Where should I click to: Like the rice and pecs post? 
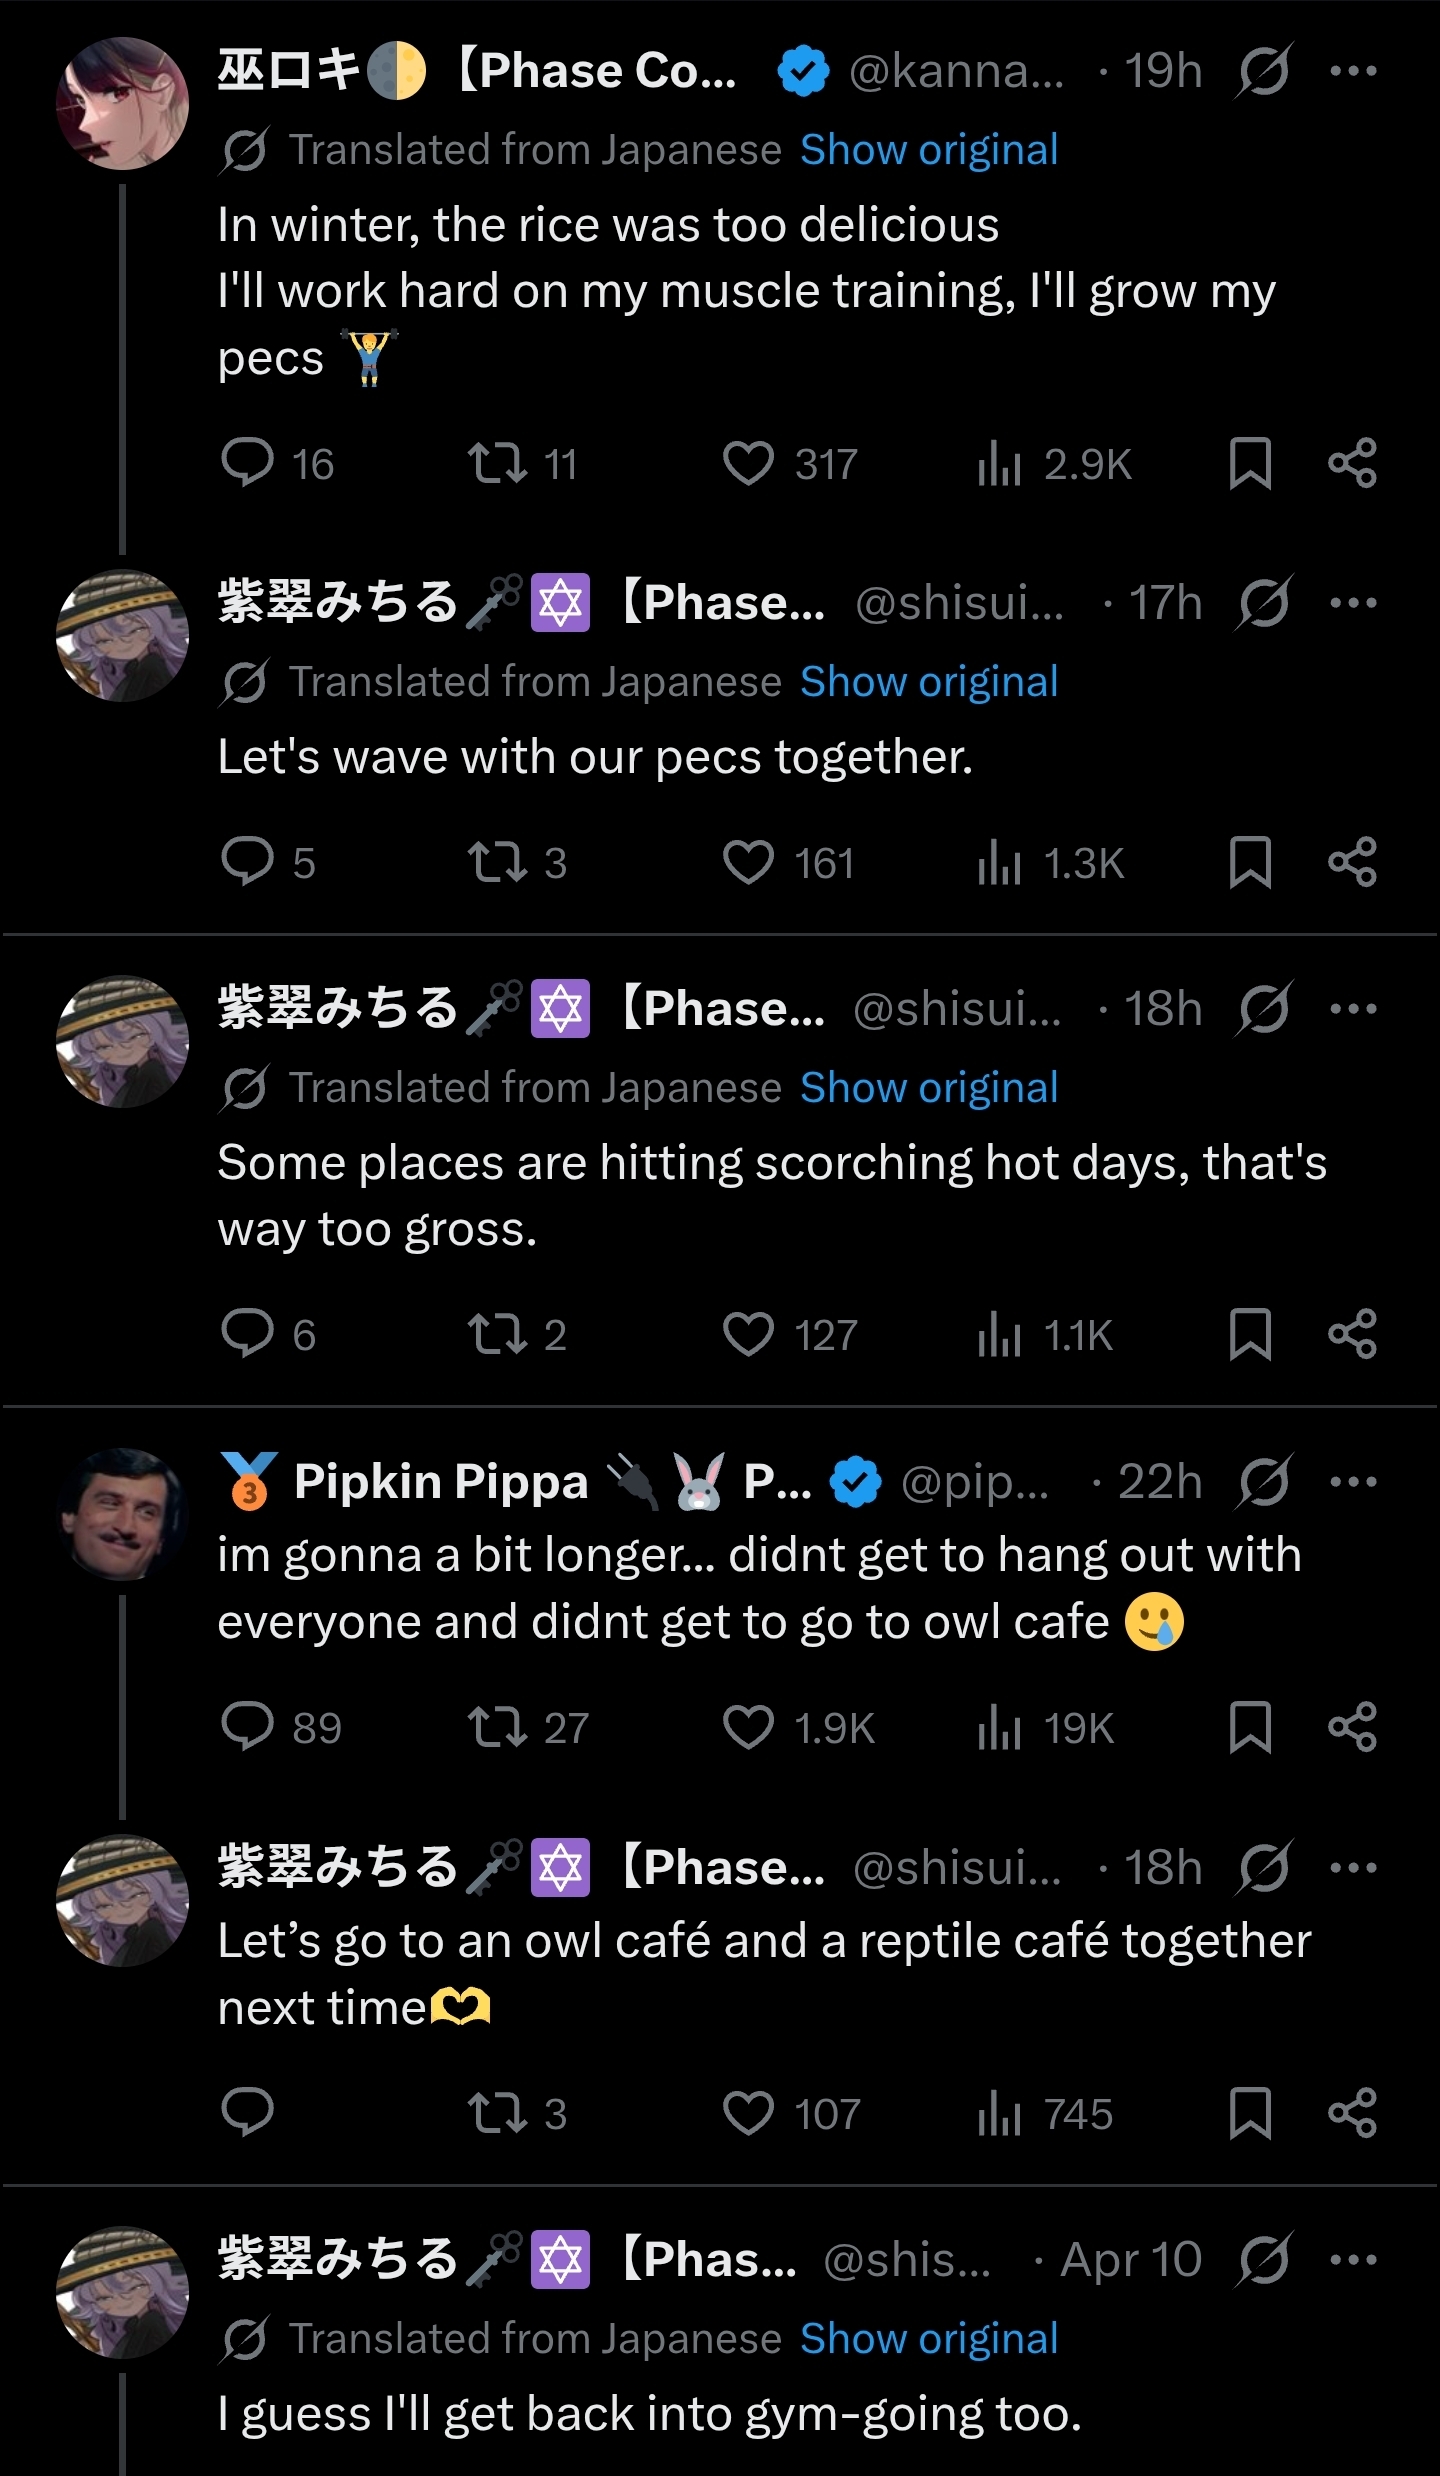[790, 464]
